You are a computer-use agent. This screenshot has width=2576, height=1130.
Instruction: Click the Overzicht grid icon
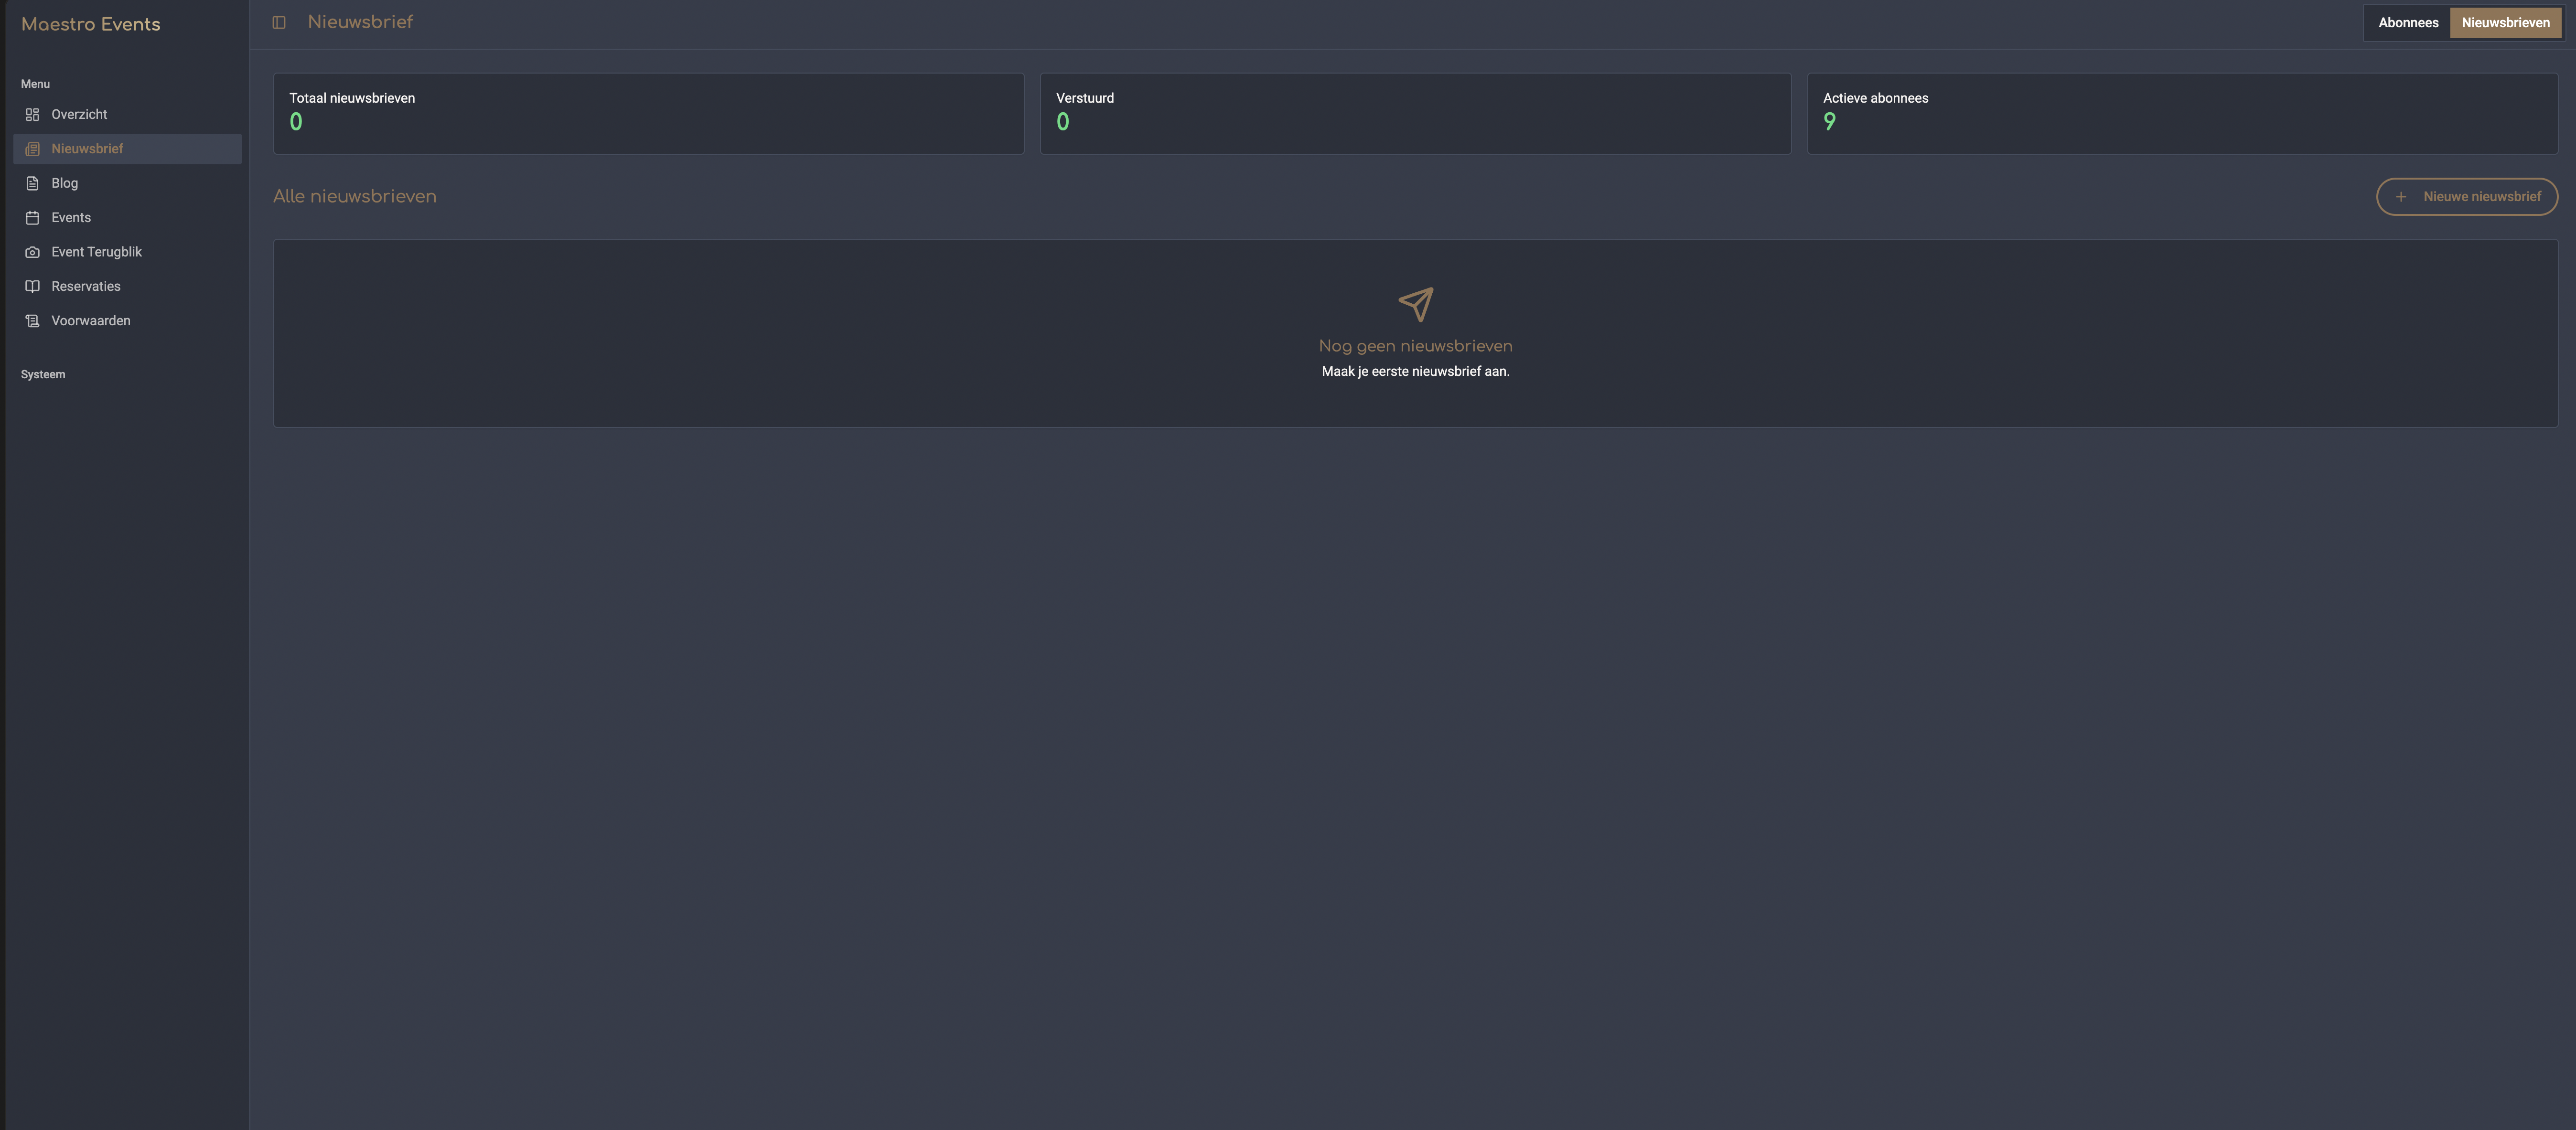32,115
